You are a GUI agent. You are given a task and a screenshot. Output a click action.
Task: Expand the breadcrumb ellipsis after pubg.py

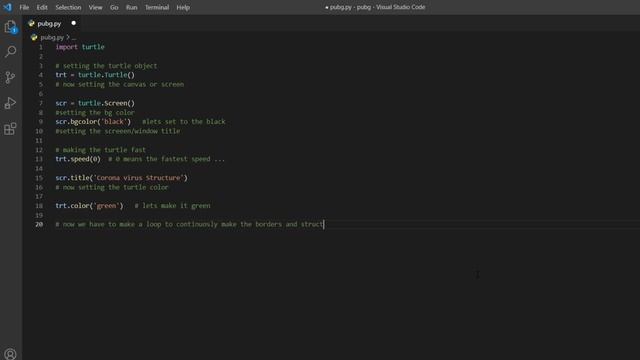74,38
